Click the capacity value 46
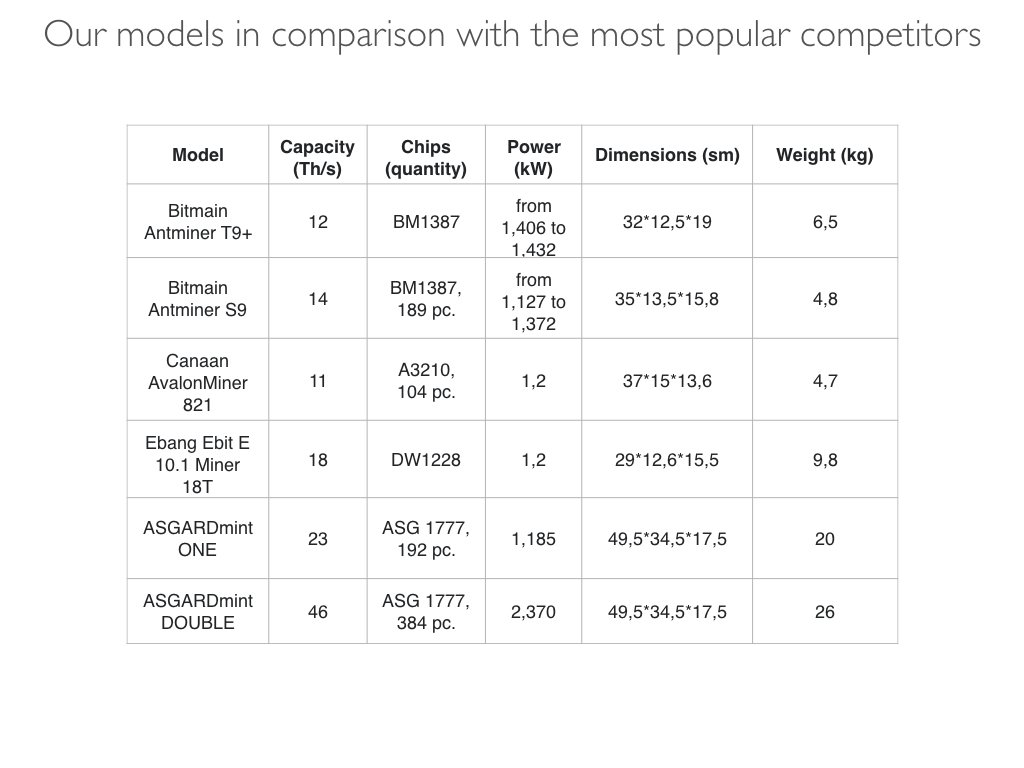Image resolution: width=1024 pixels, height=768 pixels. point(317,611)
